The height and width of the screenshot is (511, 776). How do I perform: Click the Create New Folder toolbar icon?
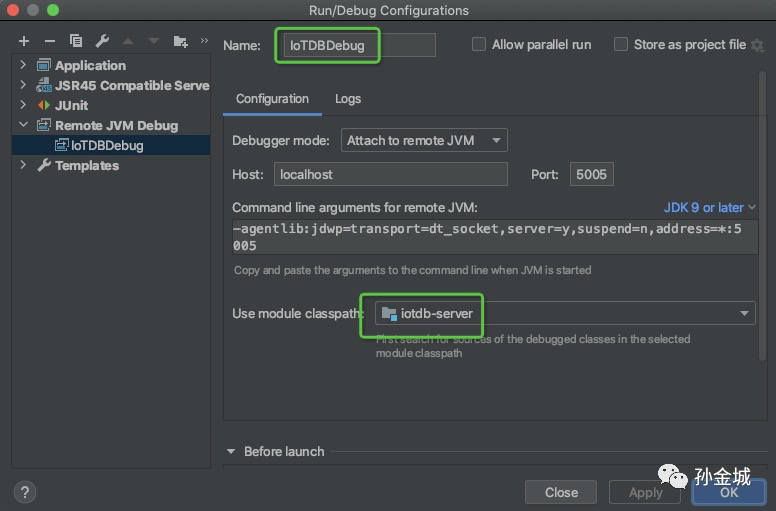[180, 41]
